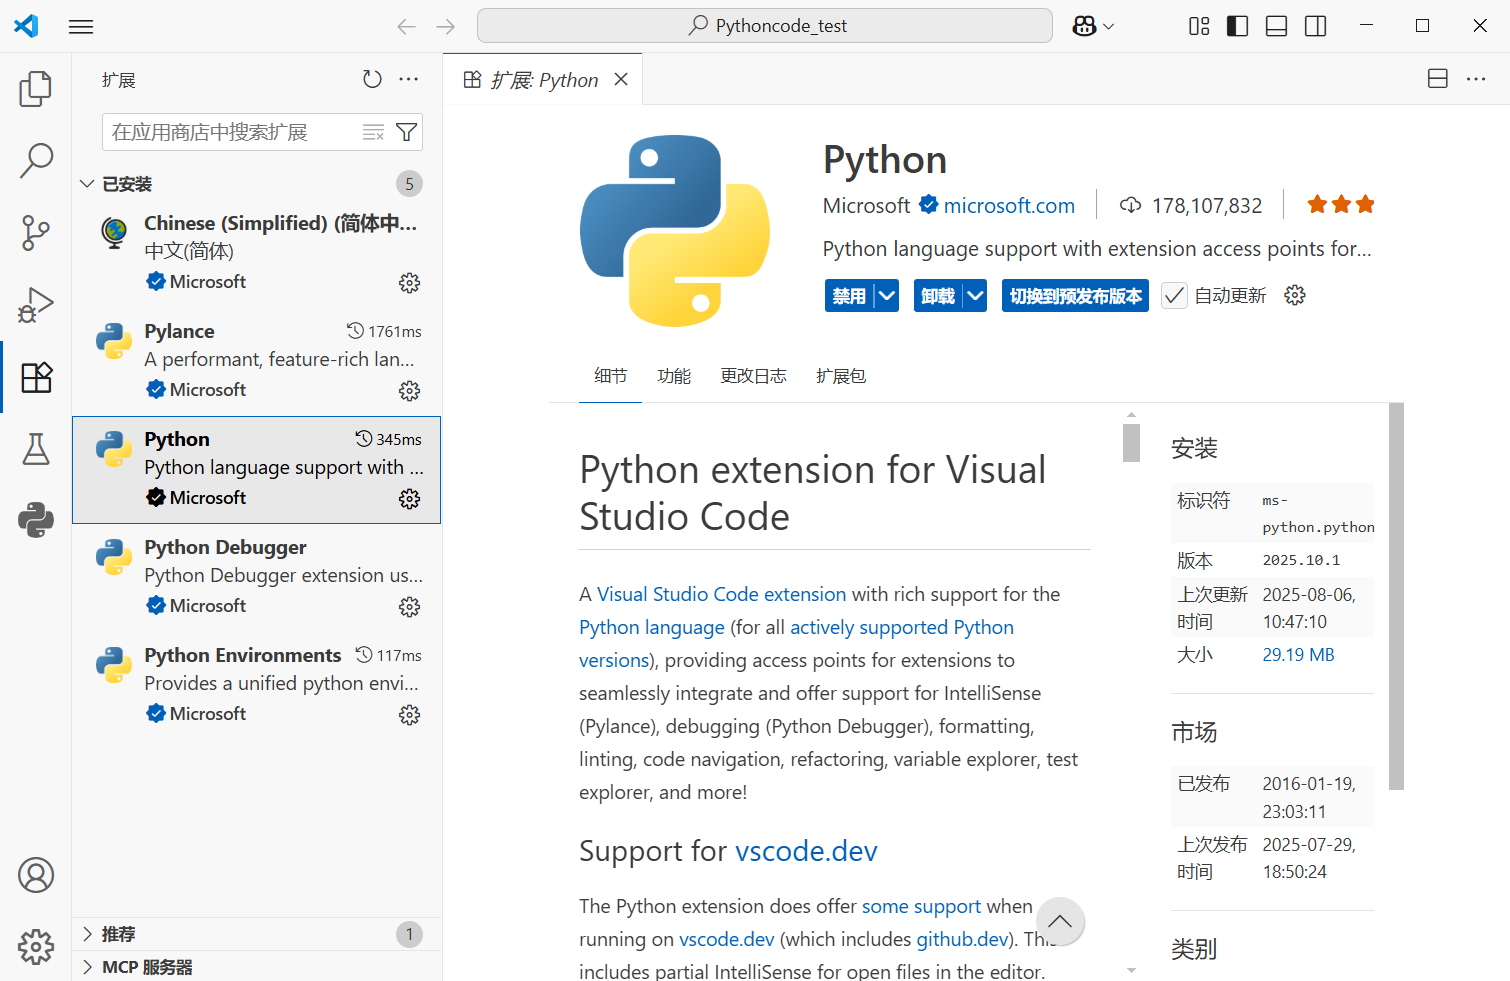The height and width of the screenshot is (981, 1510).
Task: Click the 卸载 button
Action: point(938,296)
